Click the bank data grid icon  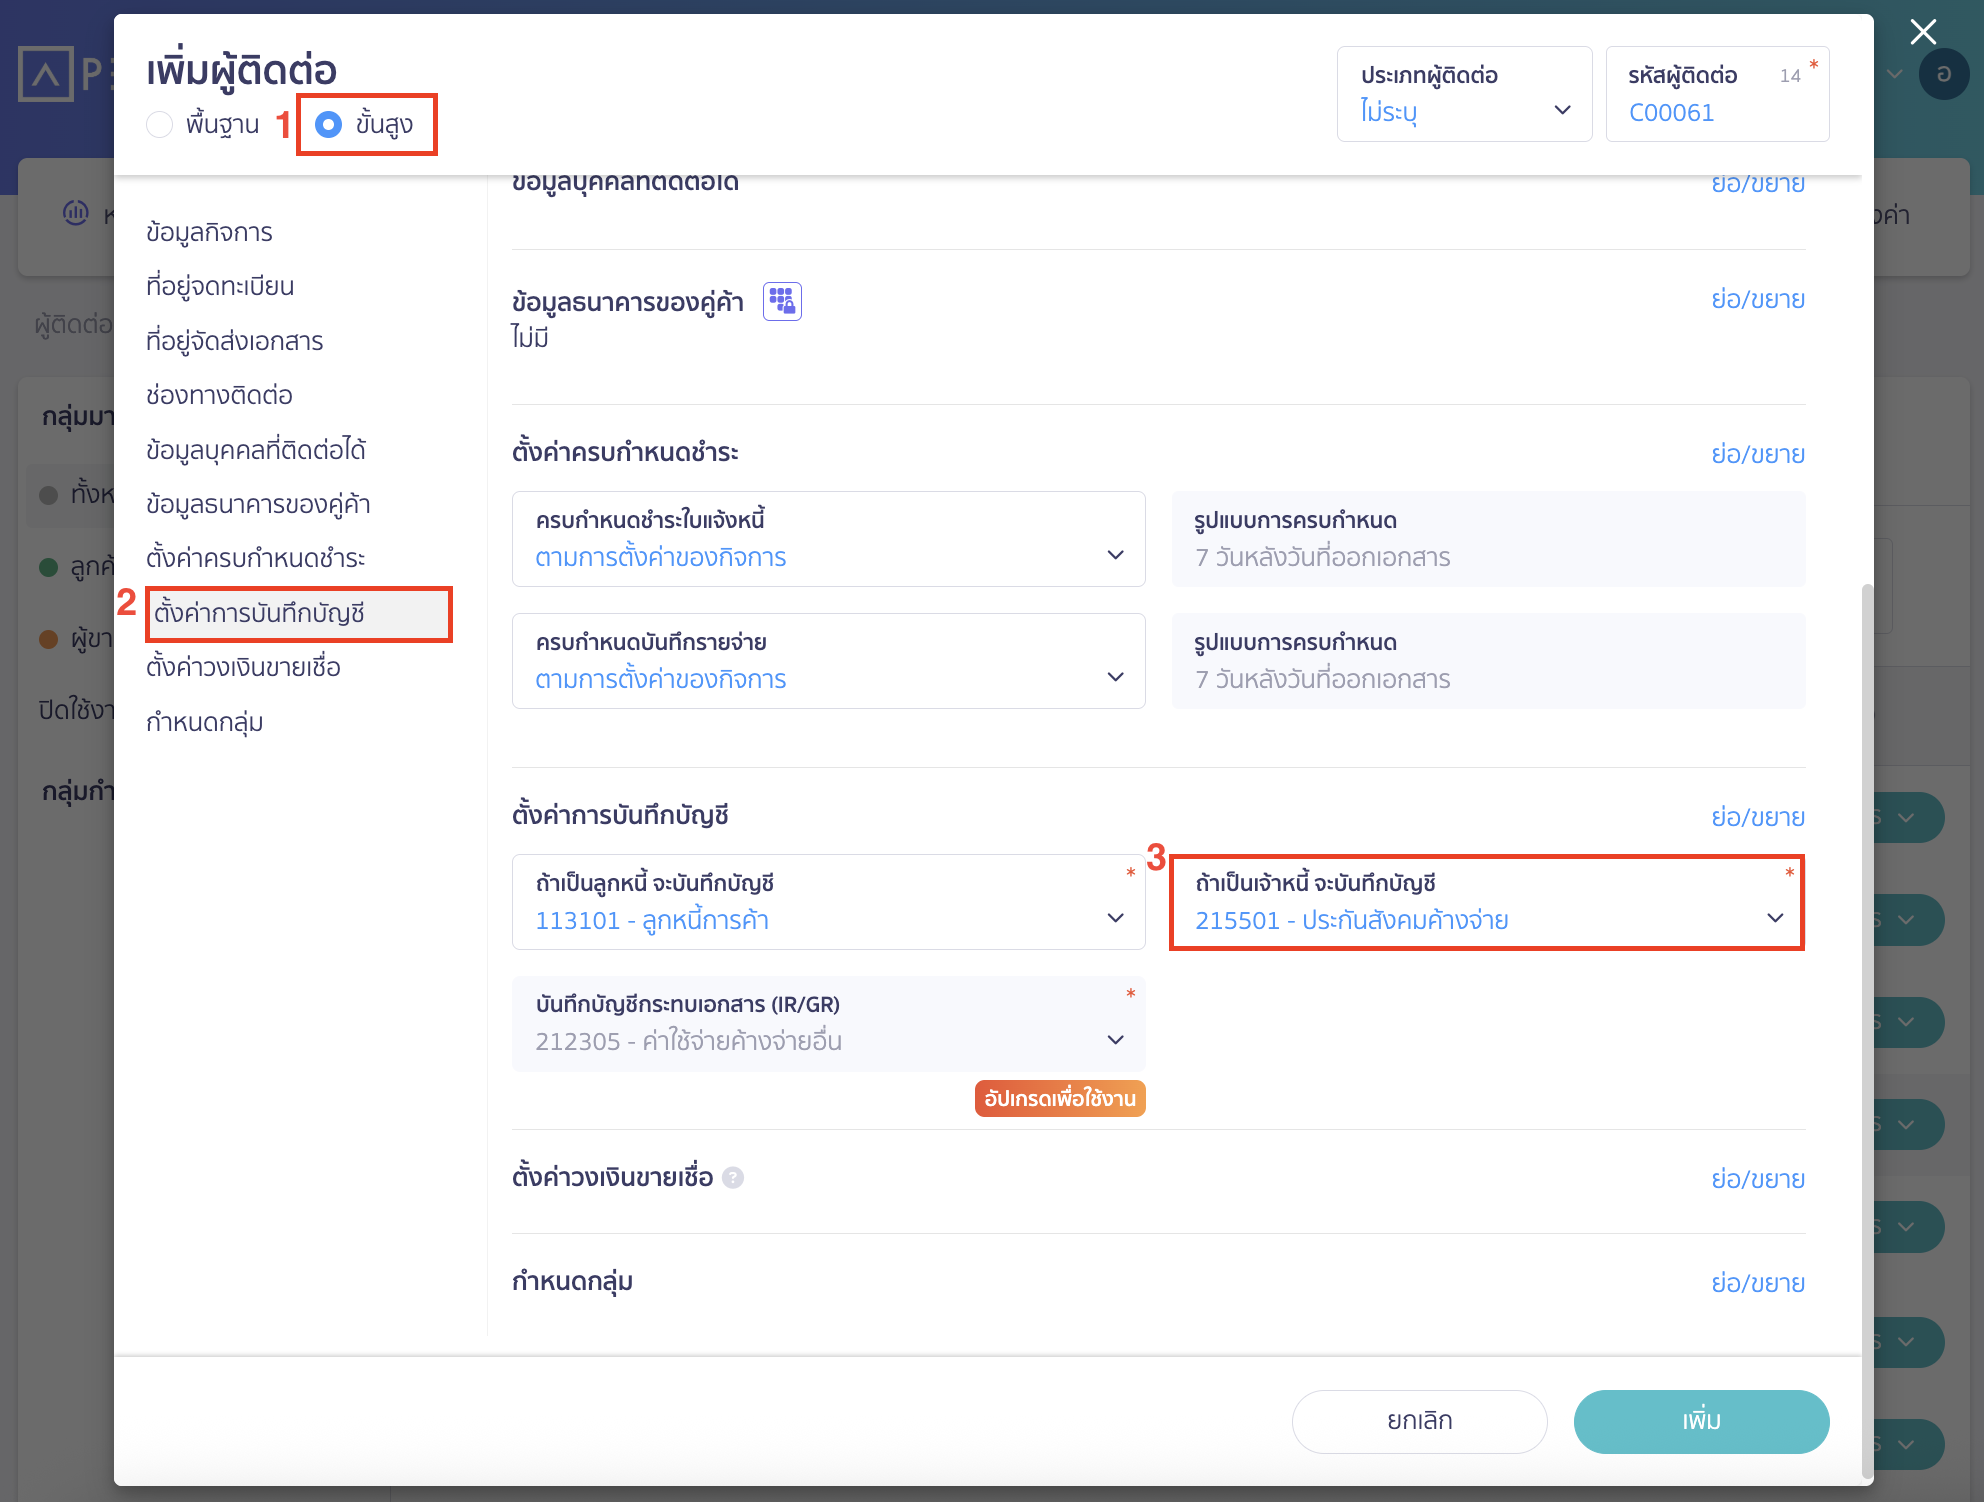(782, 301)
